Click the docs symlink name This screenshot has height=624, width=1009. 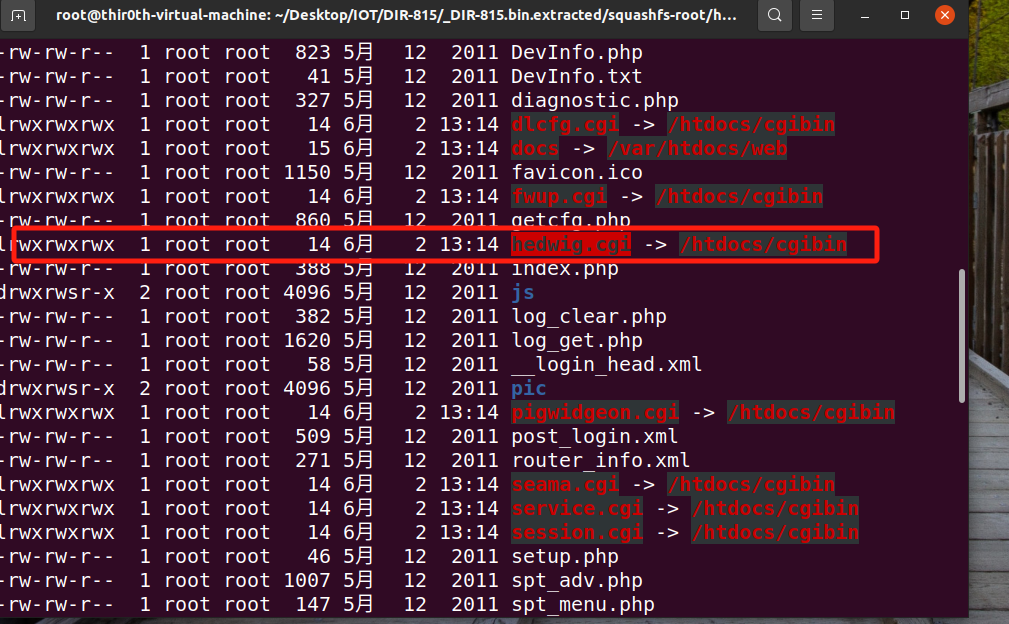(535, 149)
